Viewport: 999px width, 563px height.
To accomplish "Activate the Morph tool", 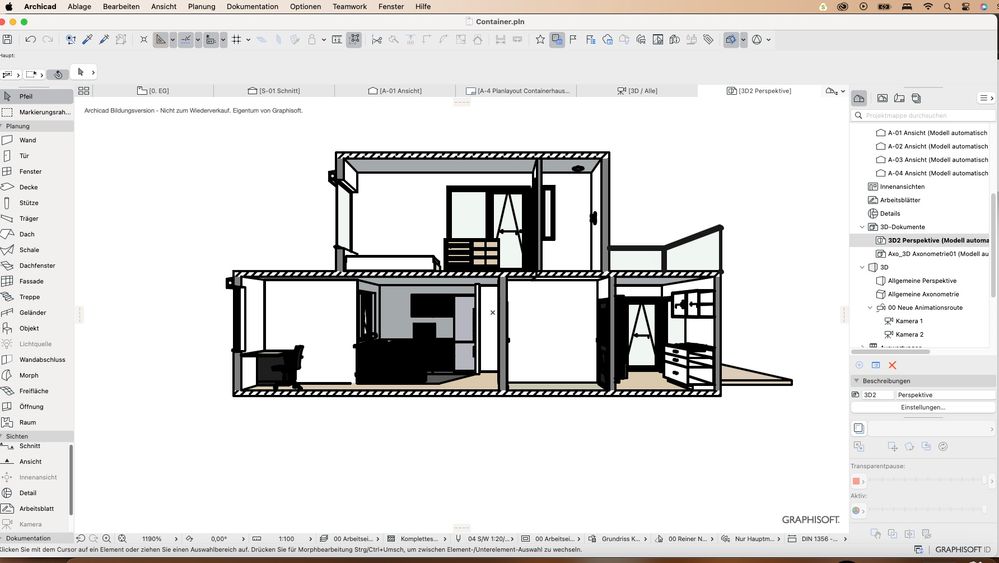I will pos(28,375).
